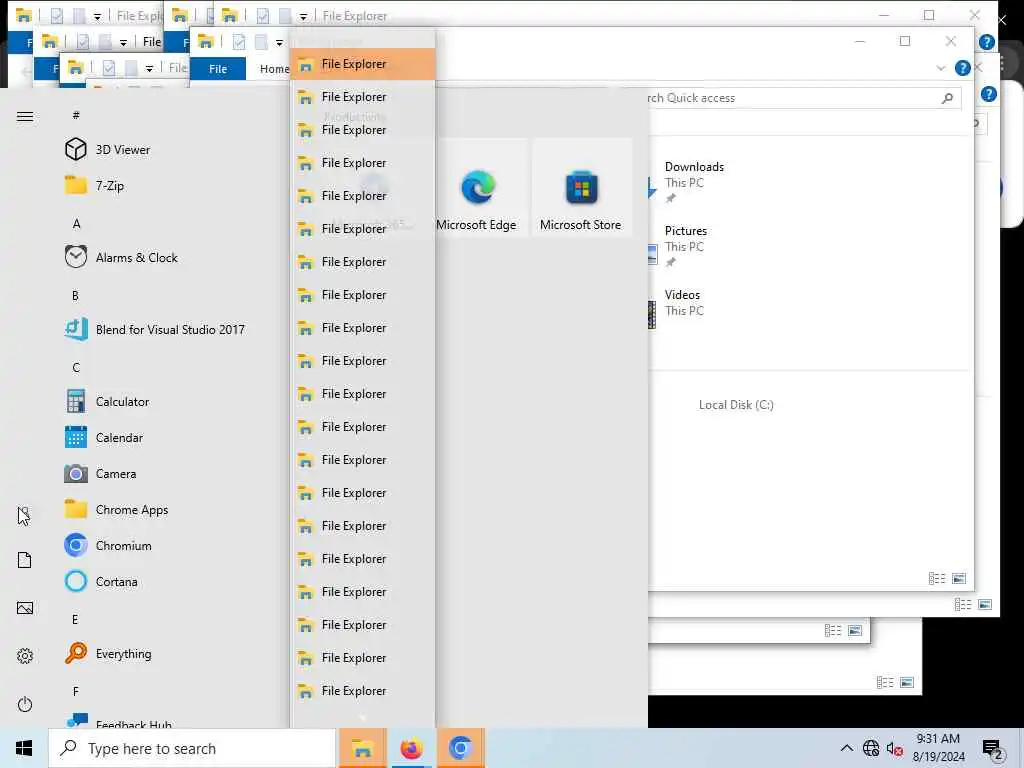The image size is (1024, 768).
Task: Select the highlighted File Explorer entry
Action: (362, 64)
